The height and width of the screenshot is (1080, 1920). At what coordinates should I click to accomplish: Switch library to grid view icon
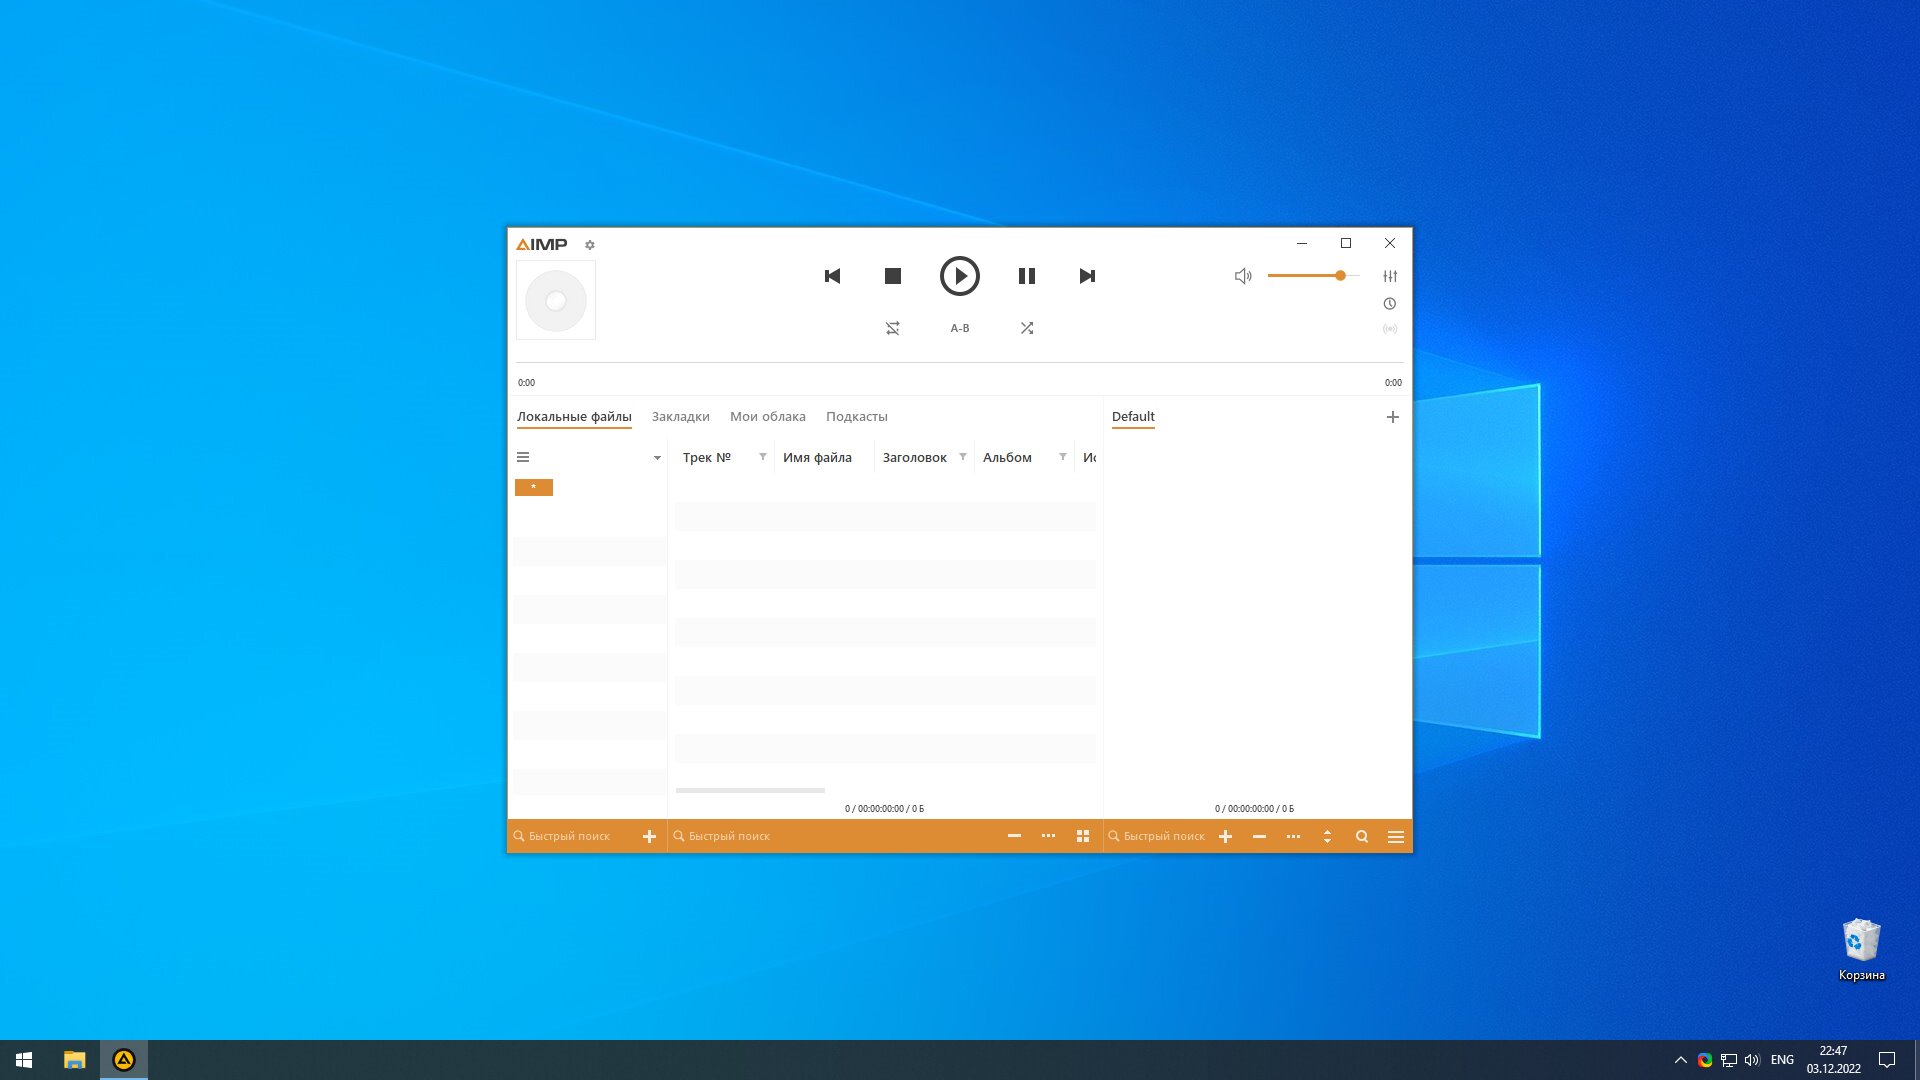click(1082, 836)
